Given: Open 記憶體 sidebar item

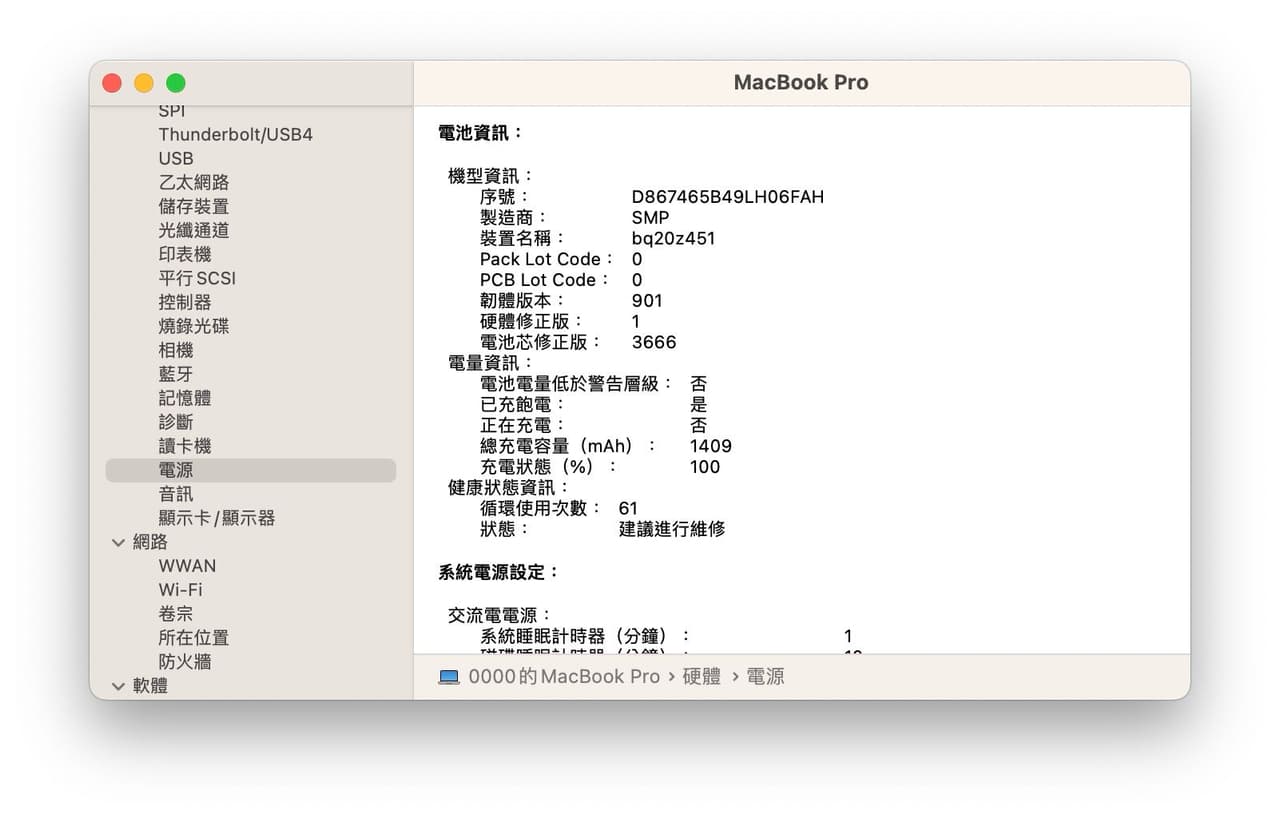Looking at the screenshot, I should pos(185,398).
